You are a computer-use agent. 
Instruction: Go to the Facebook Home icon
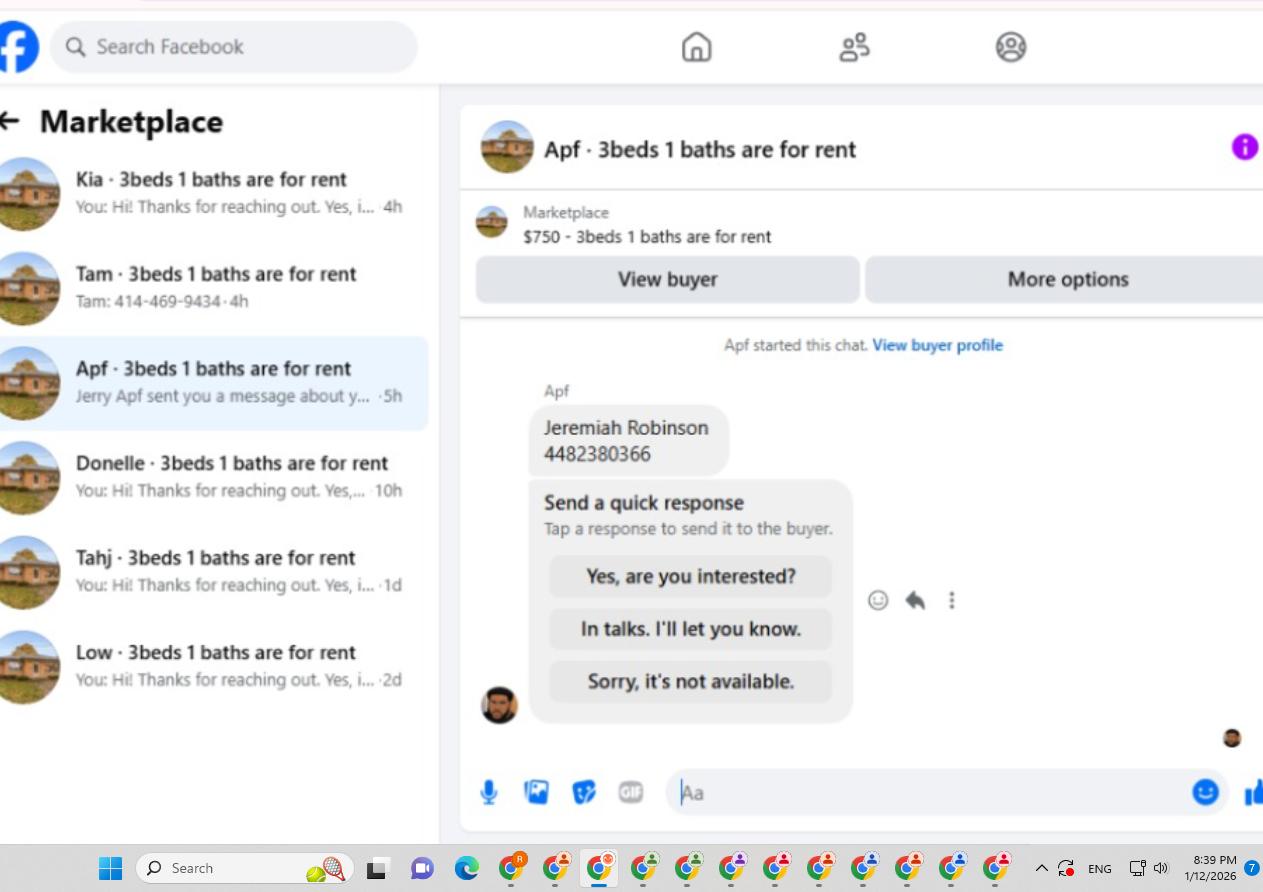(x=696, y=47)
